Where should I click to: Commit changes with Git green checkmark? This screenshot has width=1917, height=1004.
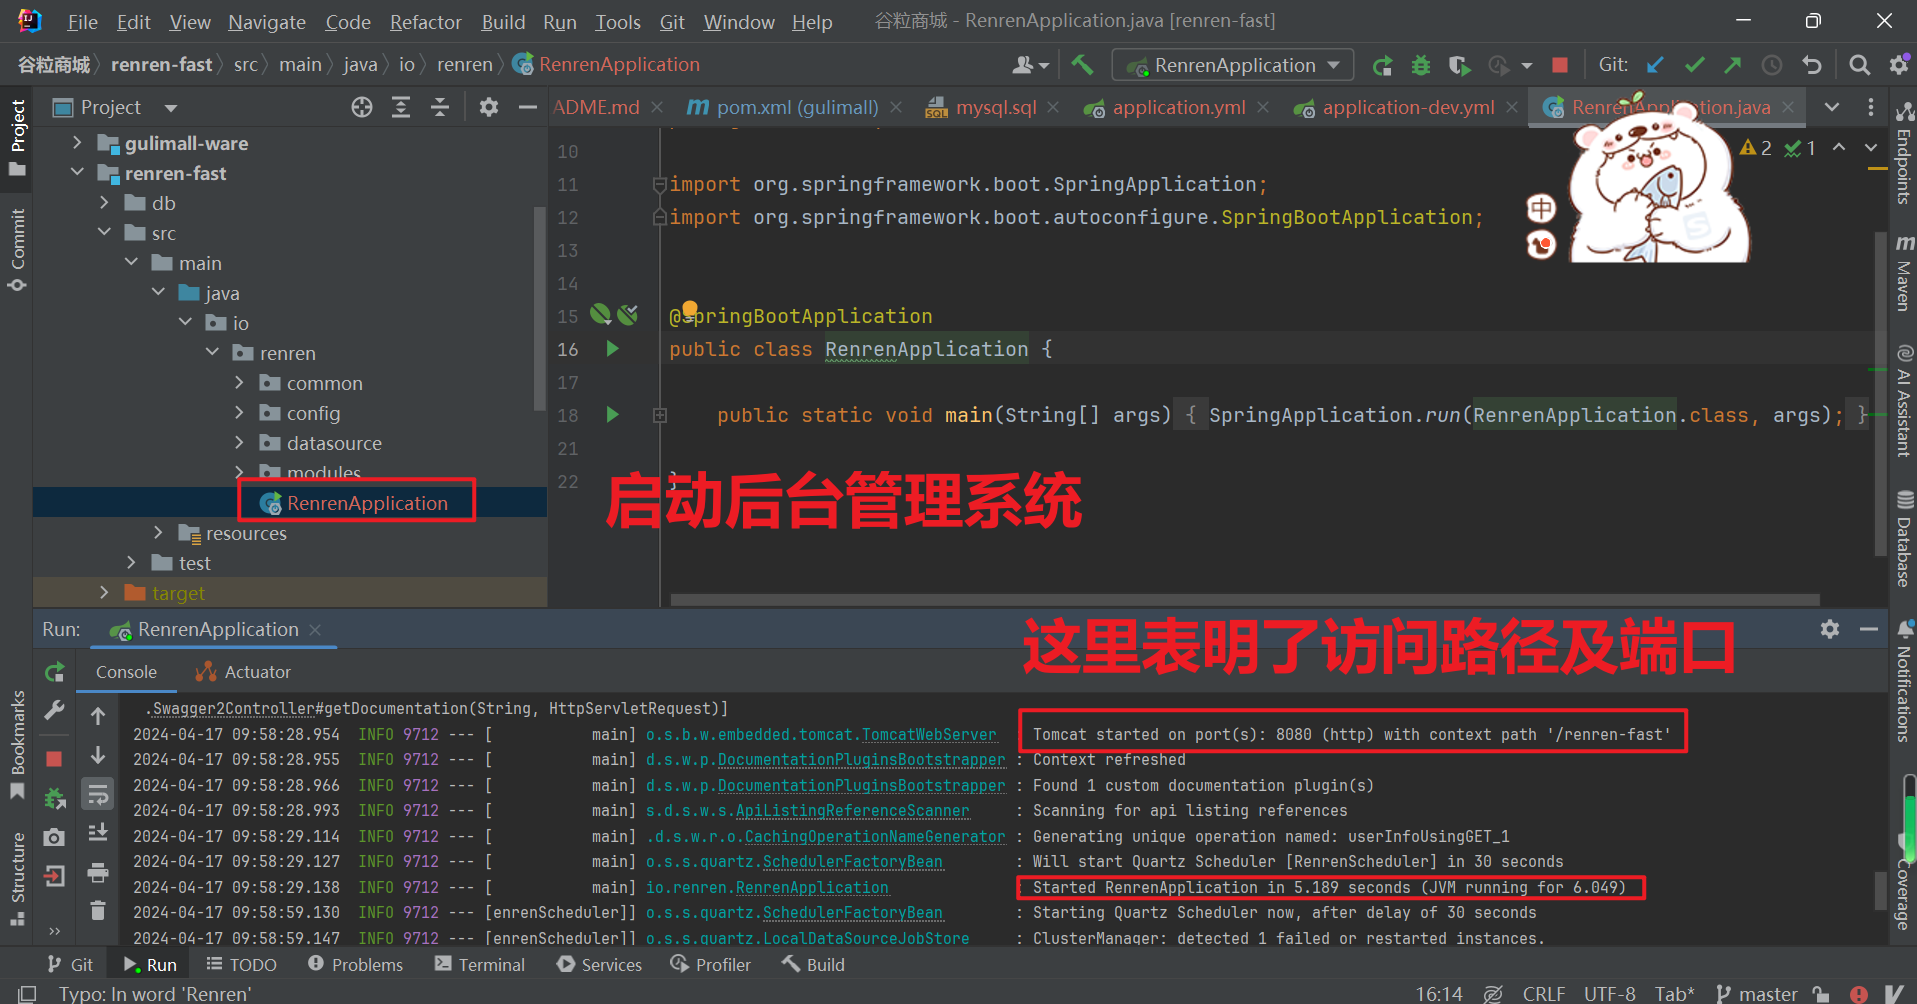(x=1694, y=65)
